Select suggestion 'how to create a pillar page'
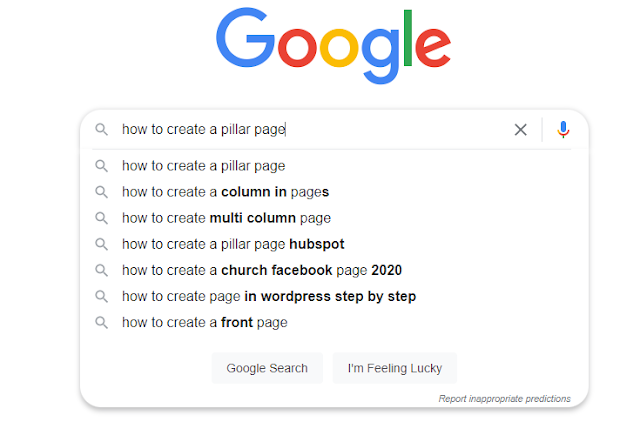Screen dimensions: 640x422 click(x=204, y=165)
